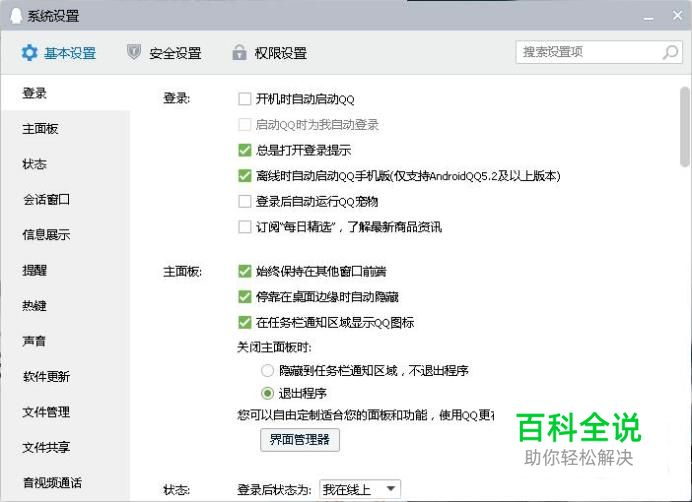Open 文件共享 sidebar item
This screenshot has width=692, height=502.
pyautogui.click(x=66, y=447)
